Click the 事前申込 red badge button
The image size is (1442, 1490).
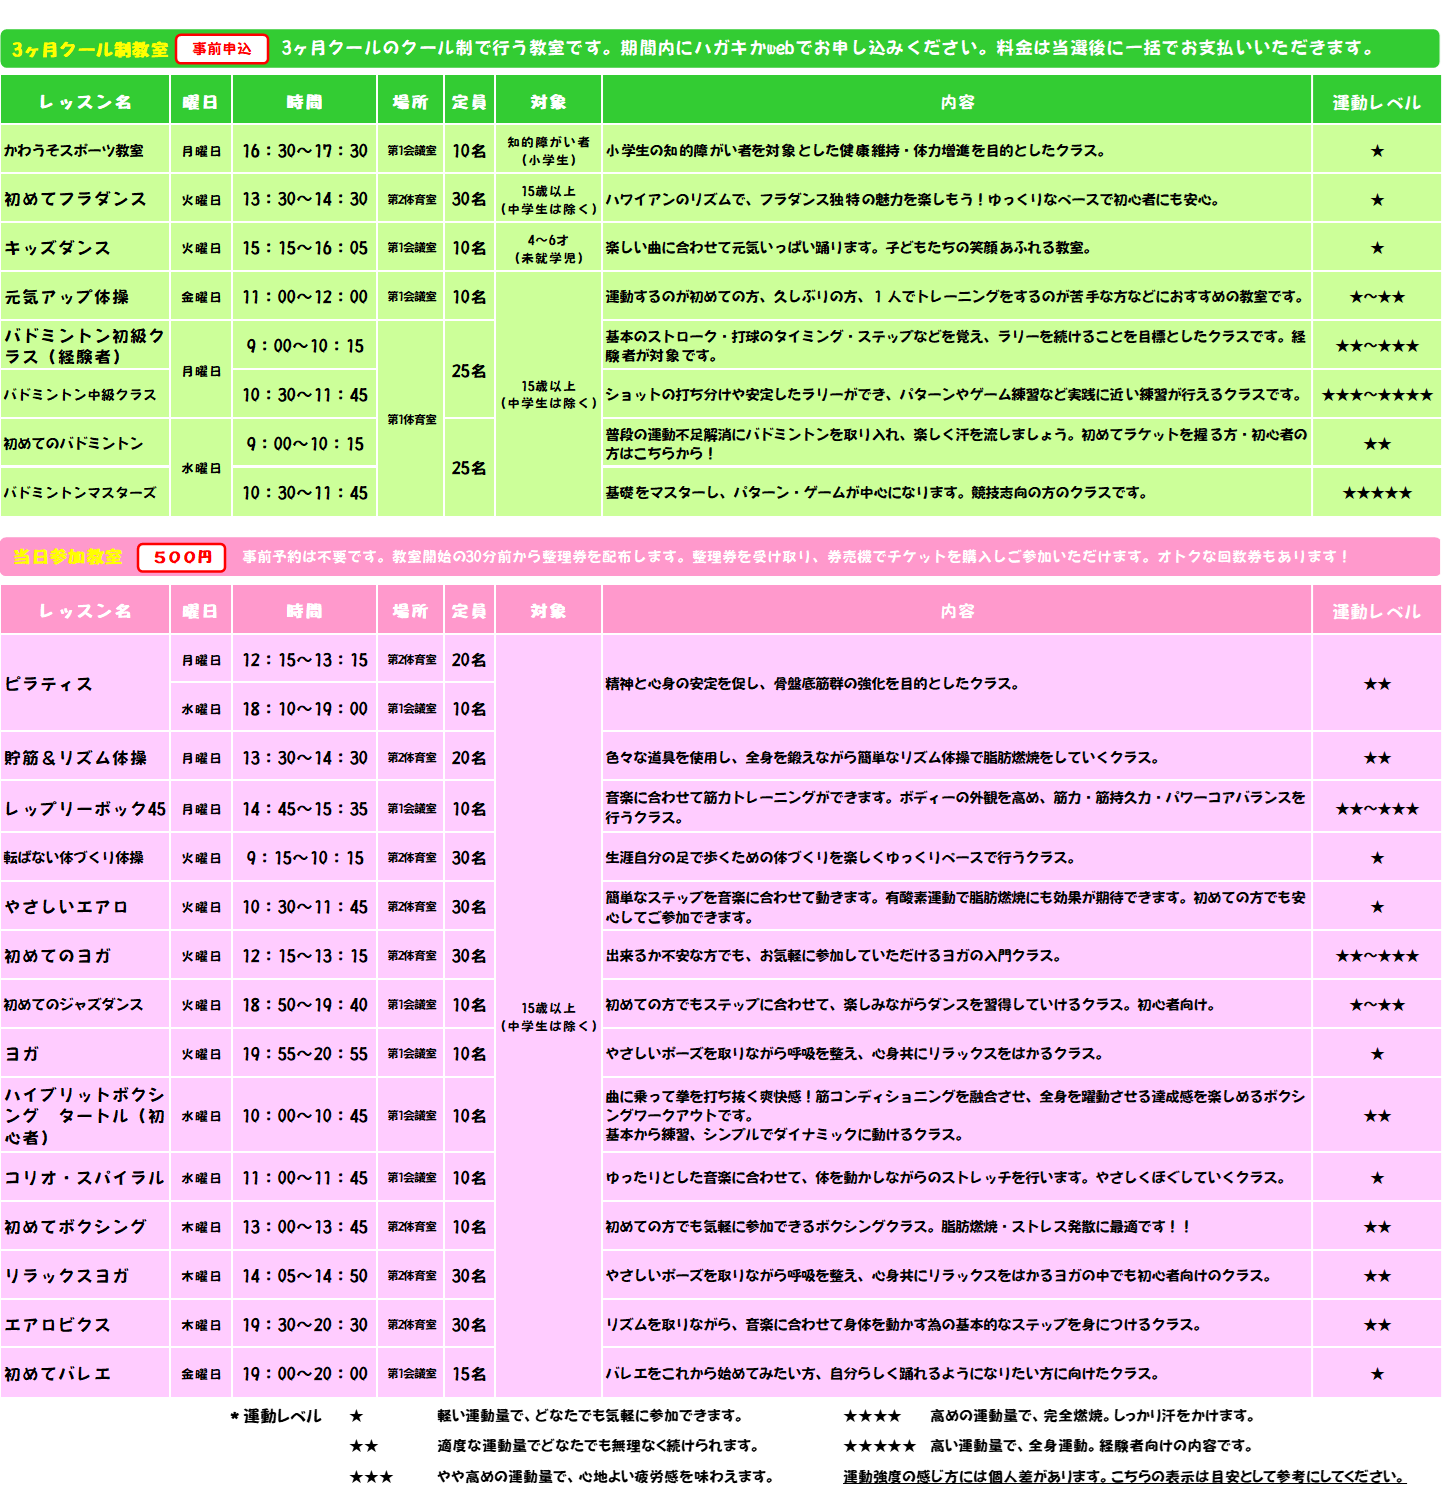tap(222, 49)
